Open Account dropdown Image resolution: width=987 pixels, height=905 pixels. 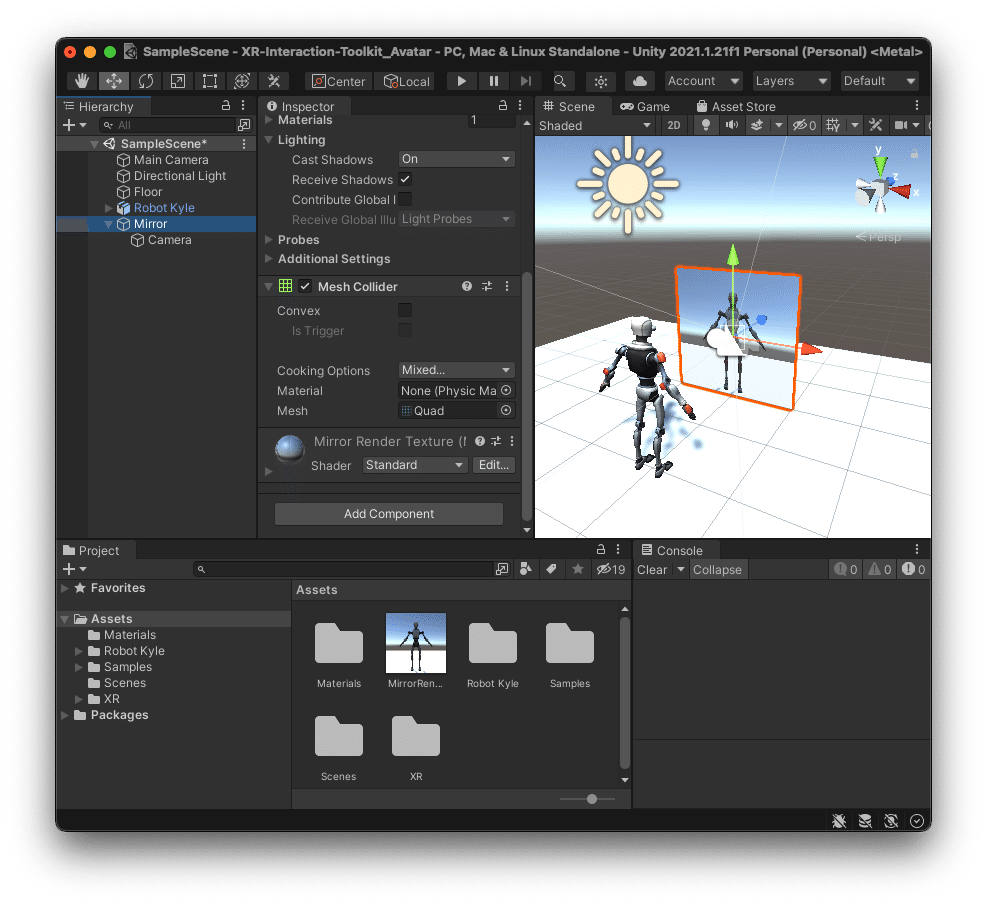(x=704, y=81)
